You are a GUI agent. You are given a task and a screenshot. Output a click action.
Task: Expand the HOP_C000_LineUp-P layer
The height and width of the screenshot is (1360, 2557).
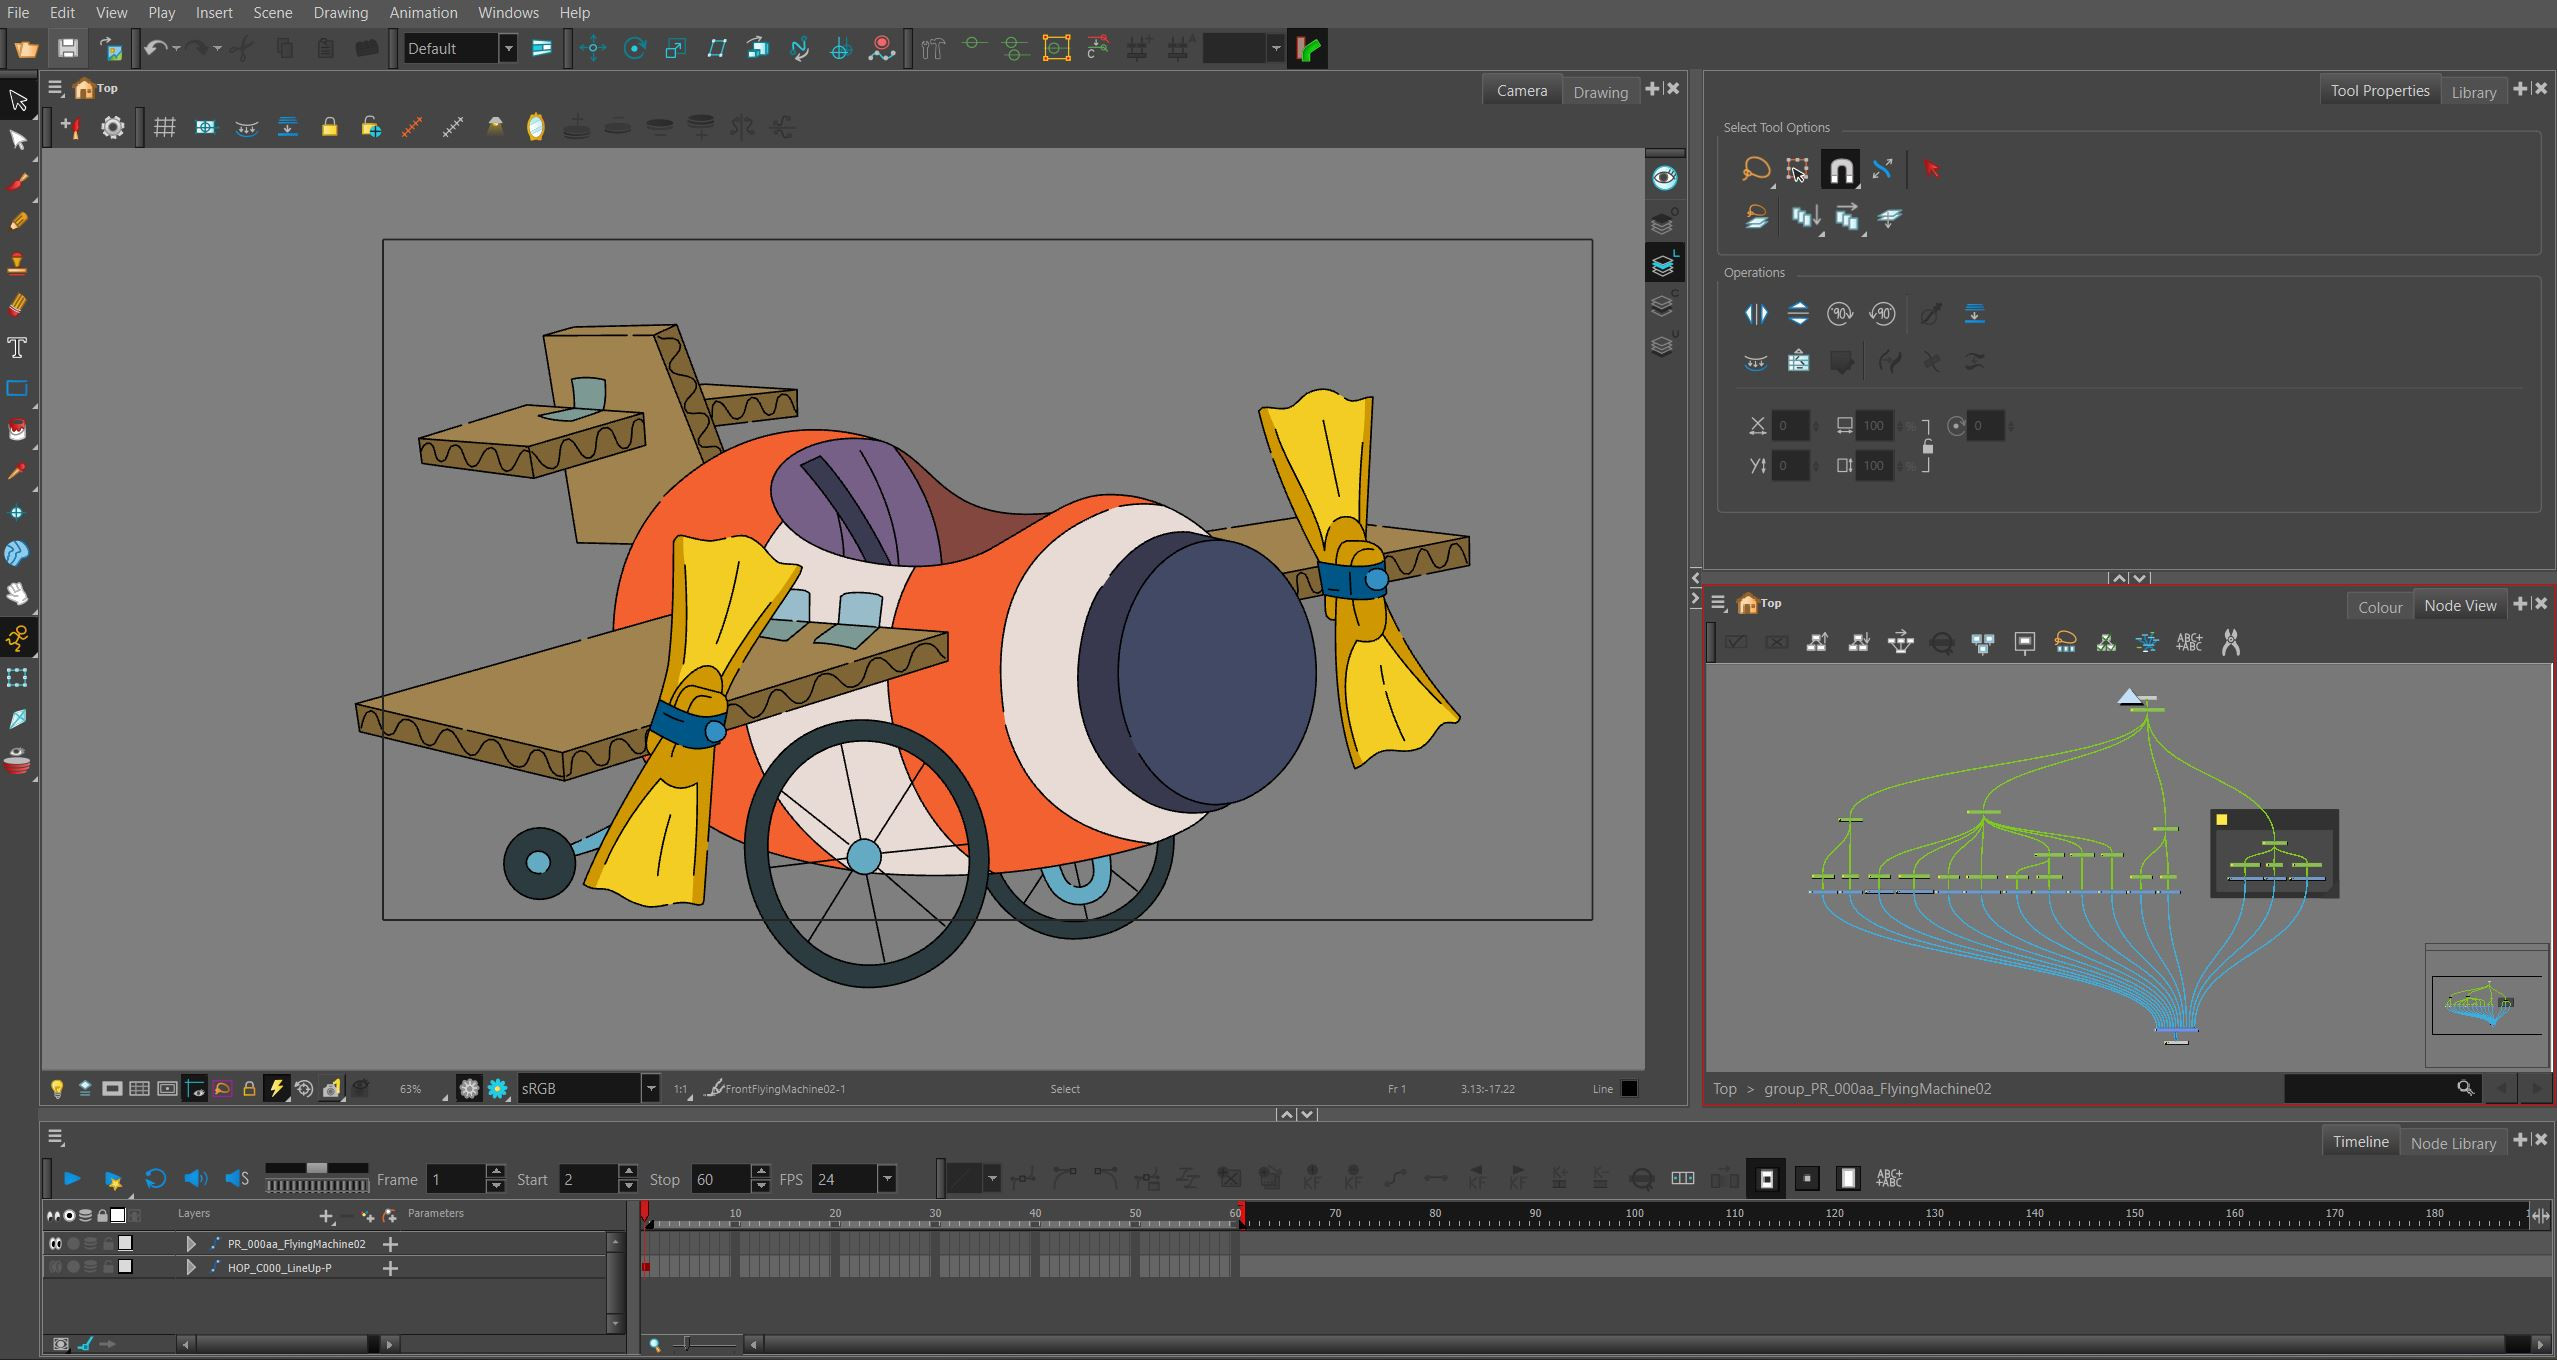(191, 1268)
